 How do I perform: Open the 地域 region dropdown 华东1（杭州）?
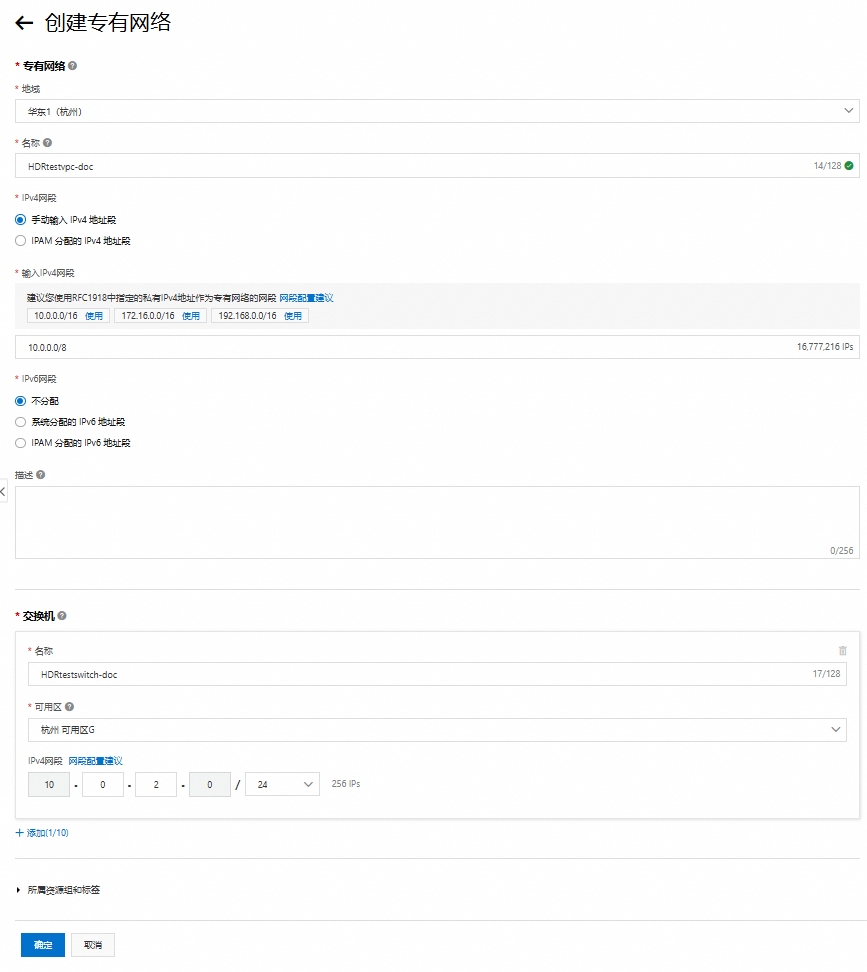pos(437,111)
